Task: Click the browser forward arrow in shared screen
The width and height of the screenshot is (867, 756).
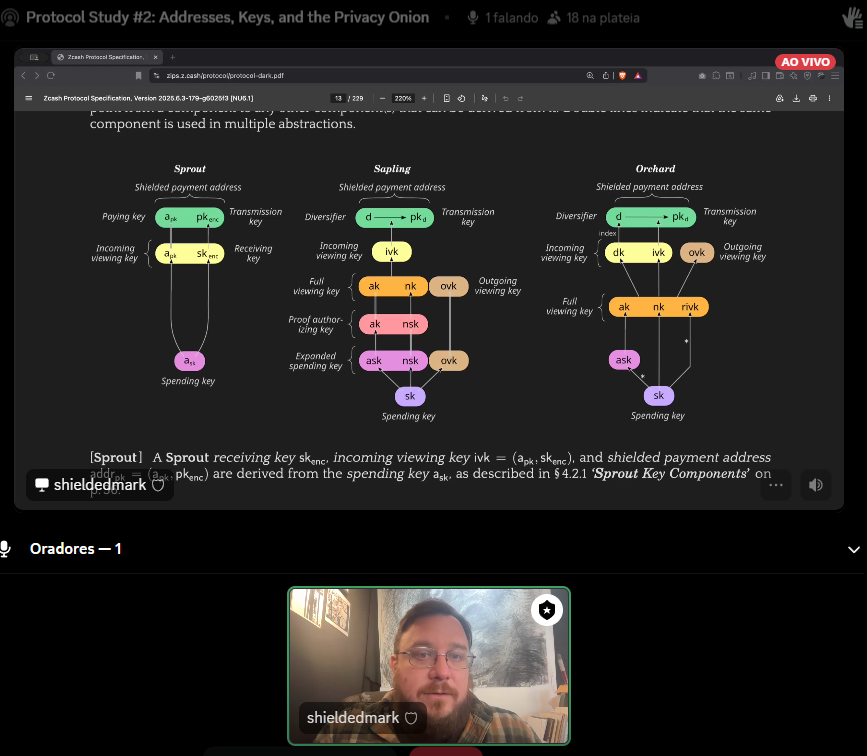Action: tap(36, 76)
